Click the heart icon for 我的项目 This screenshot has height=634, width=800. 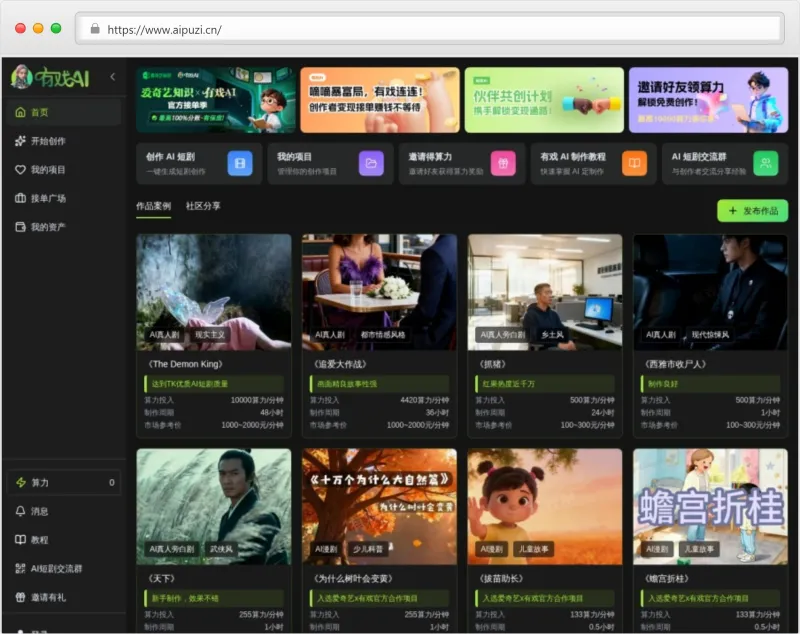[x=20, y=170]
